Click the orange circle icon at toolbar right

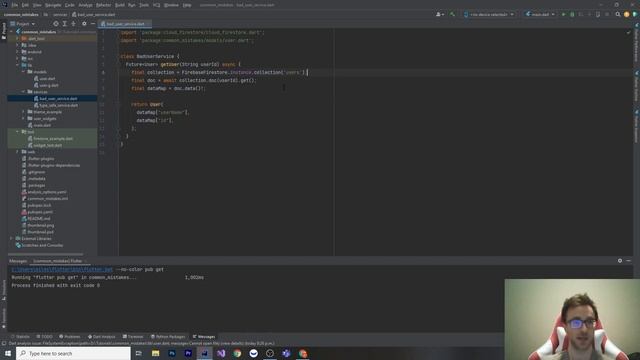coord(627,14)
